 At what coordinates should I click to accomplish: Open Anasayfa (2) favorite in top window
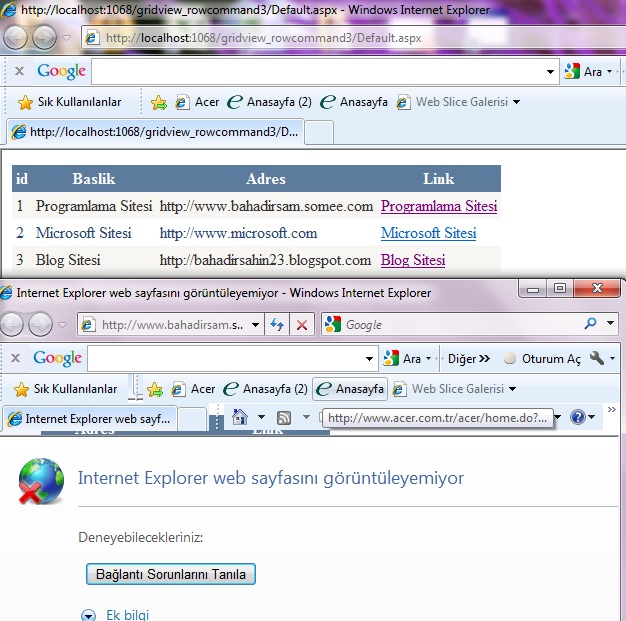point(269,102)
